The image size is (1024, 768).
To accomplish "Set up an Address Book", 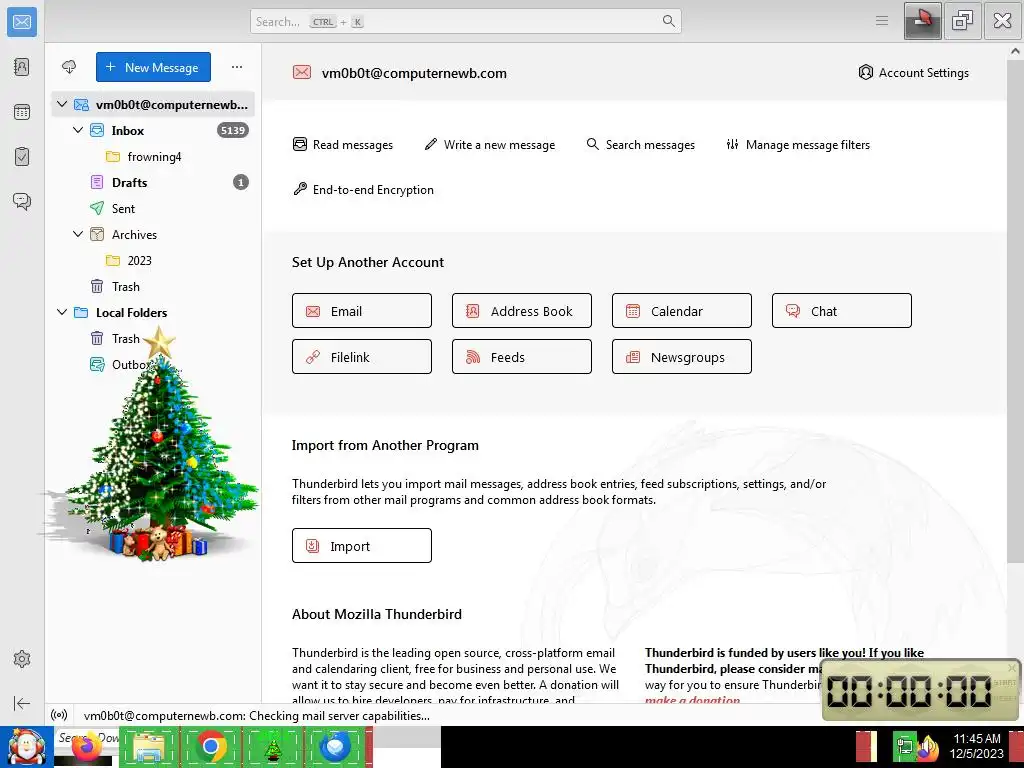I will point(522,310).
